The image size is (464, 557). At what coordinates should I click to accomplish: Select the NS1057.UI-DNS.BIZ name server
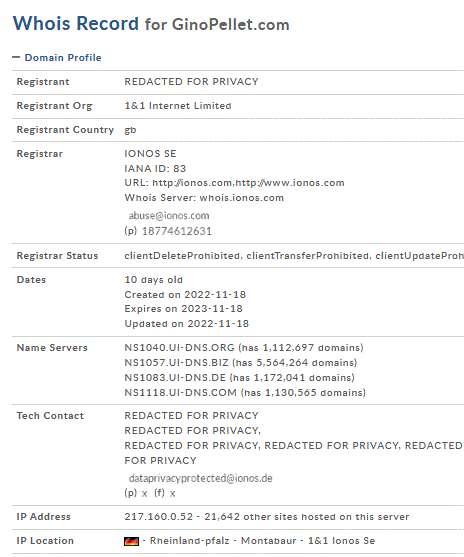[x=176, y=362]
